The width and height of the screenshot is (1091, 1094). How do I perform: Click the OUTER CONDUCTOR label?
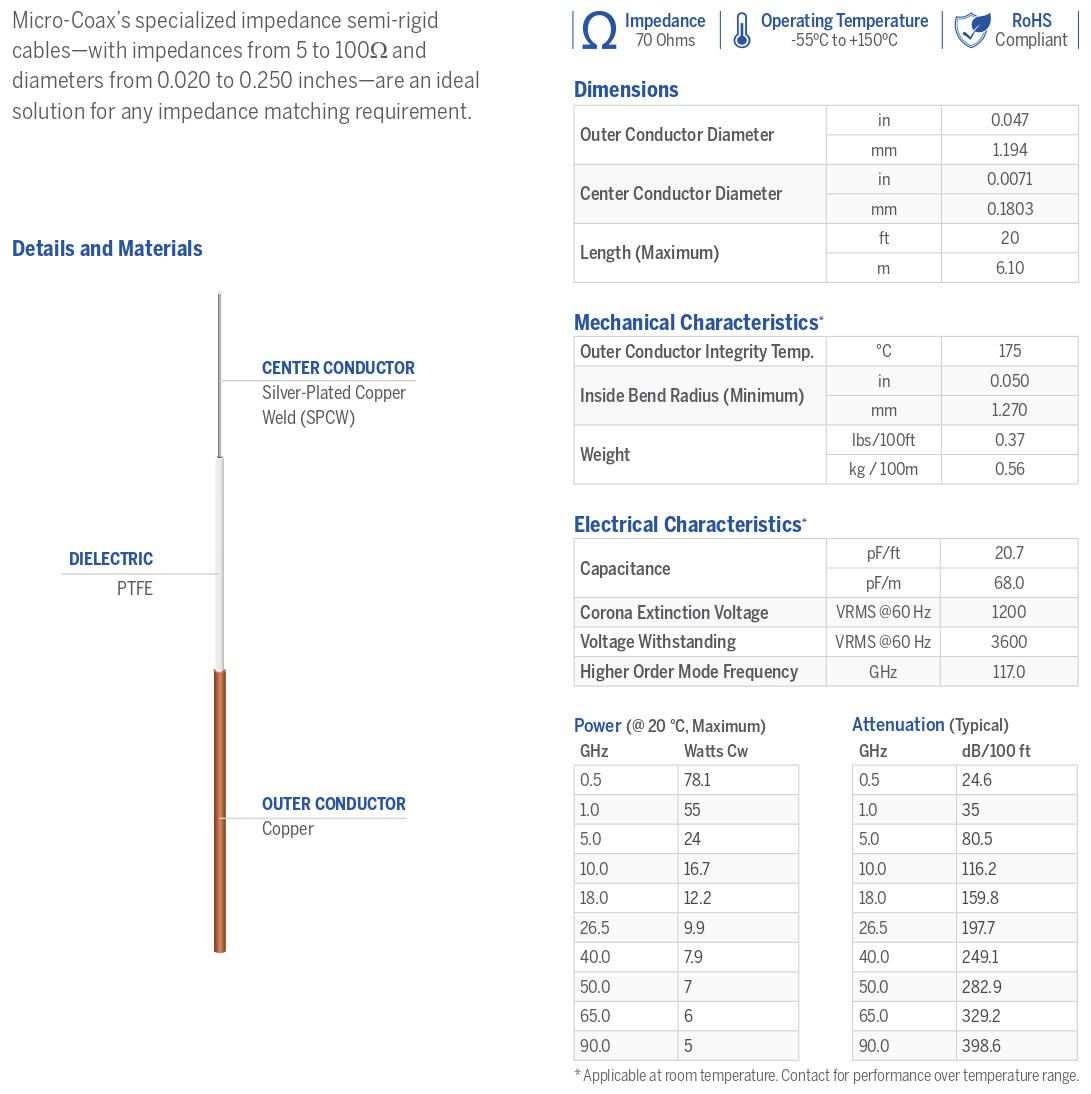(x=334, y=804)
